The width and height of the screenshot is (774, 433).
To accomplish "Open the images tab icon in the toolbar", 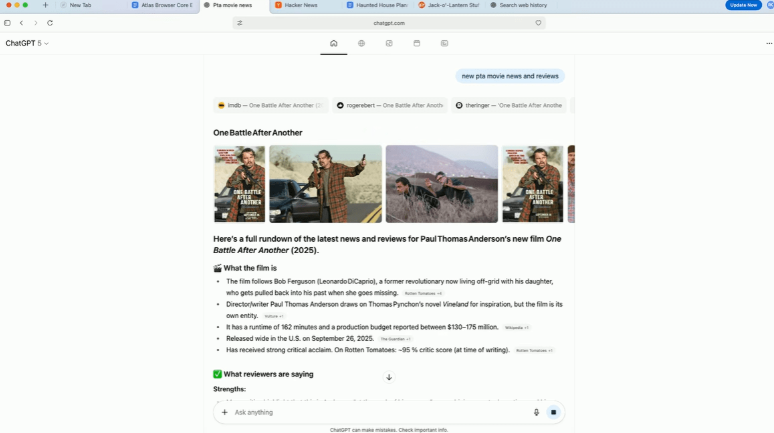I will (x=444, y=43).
